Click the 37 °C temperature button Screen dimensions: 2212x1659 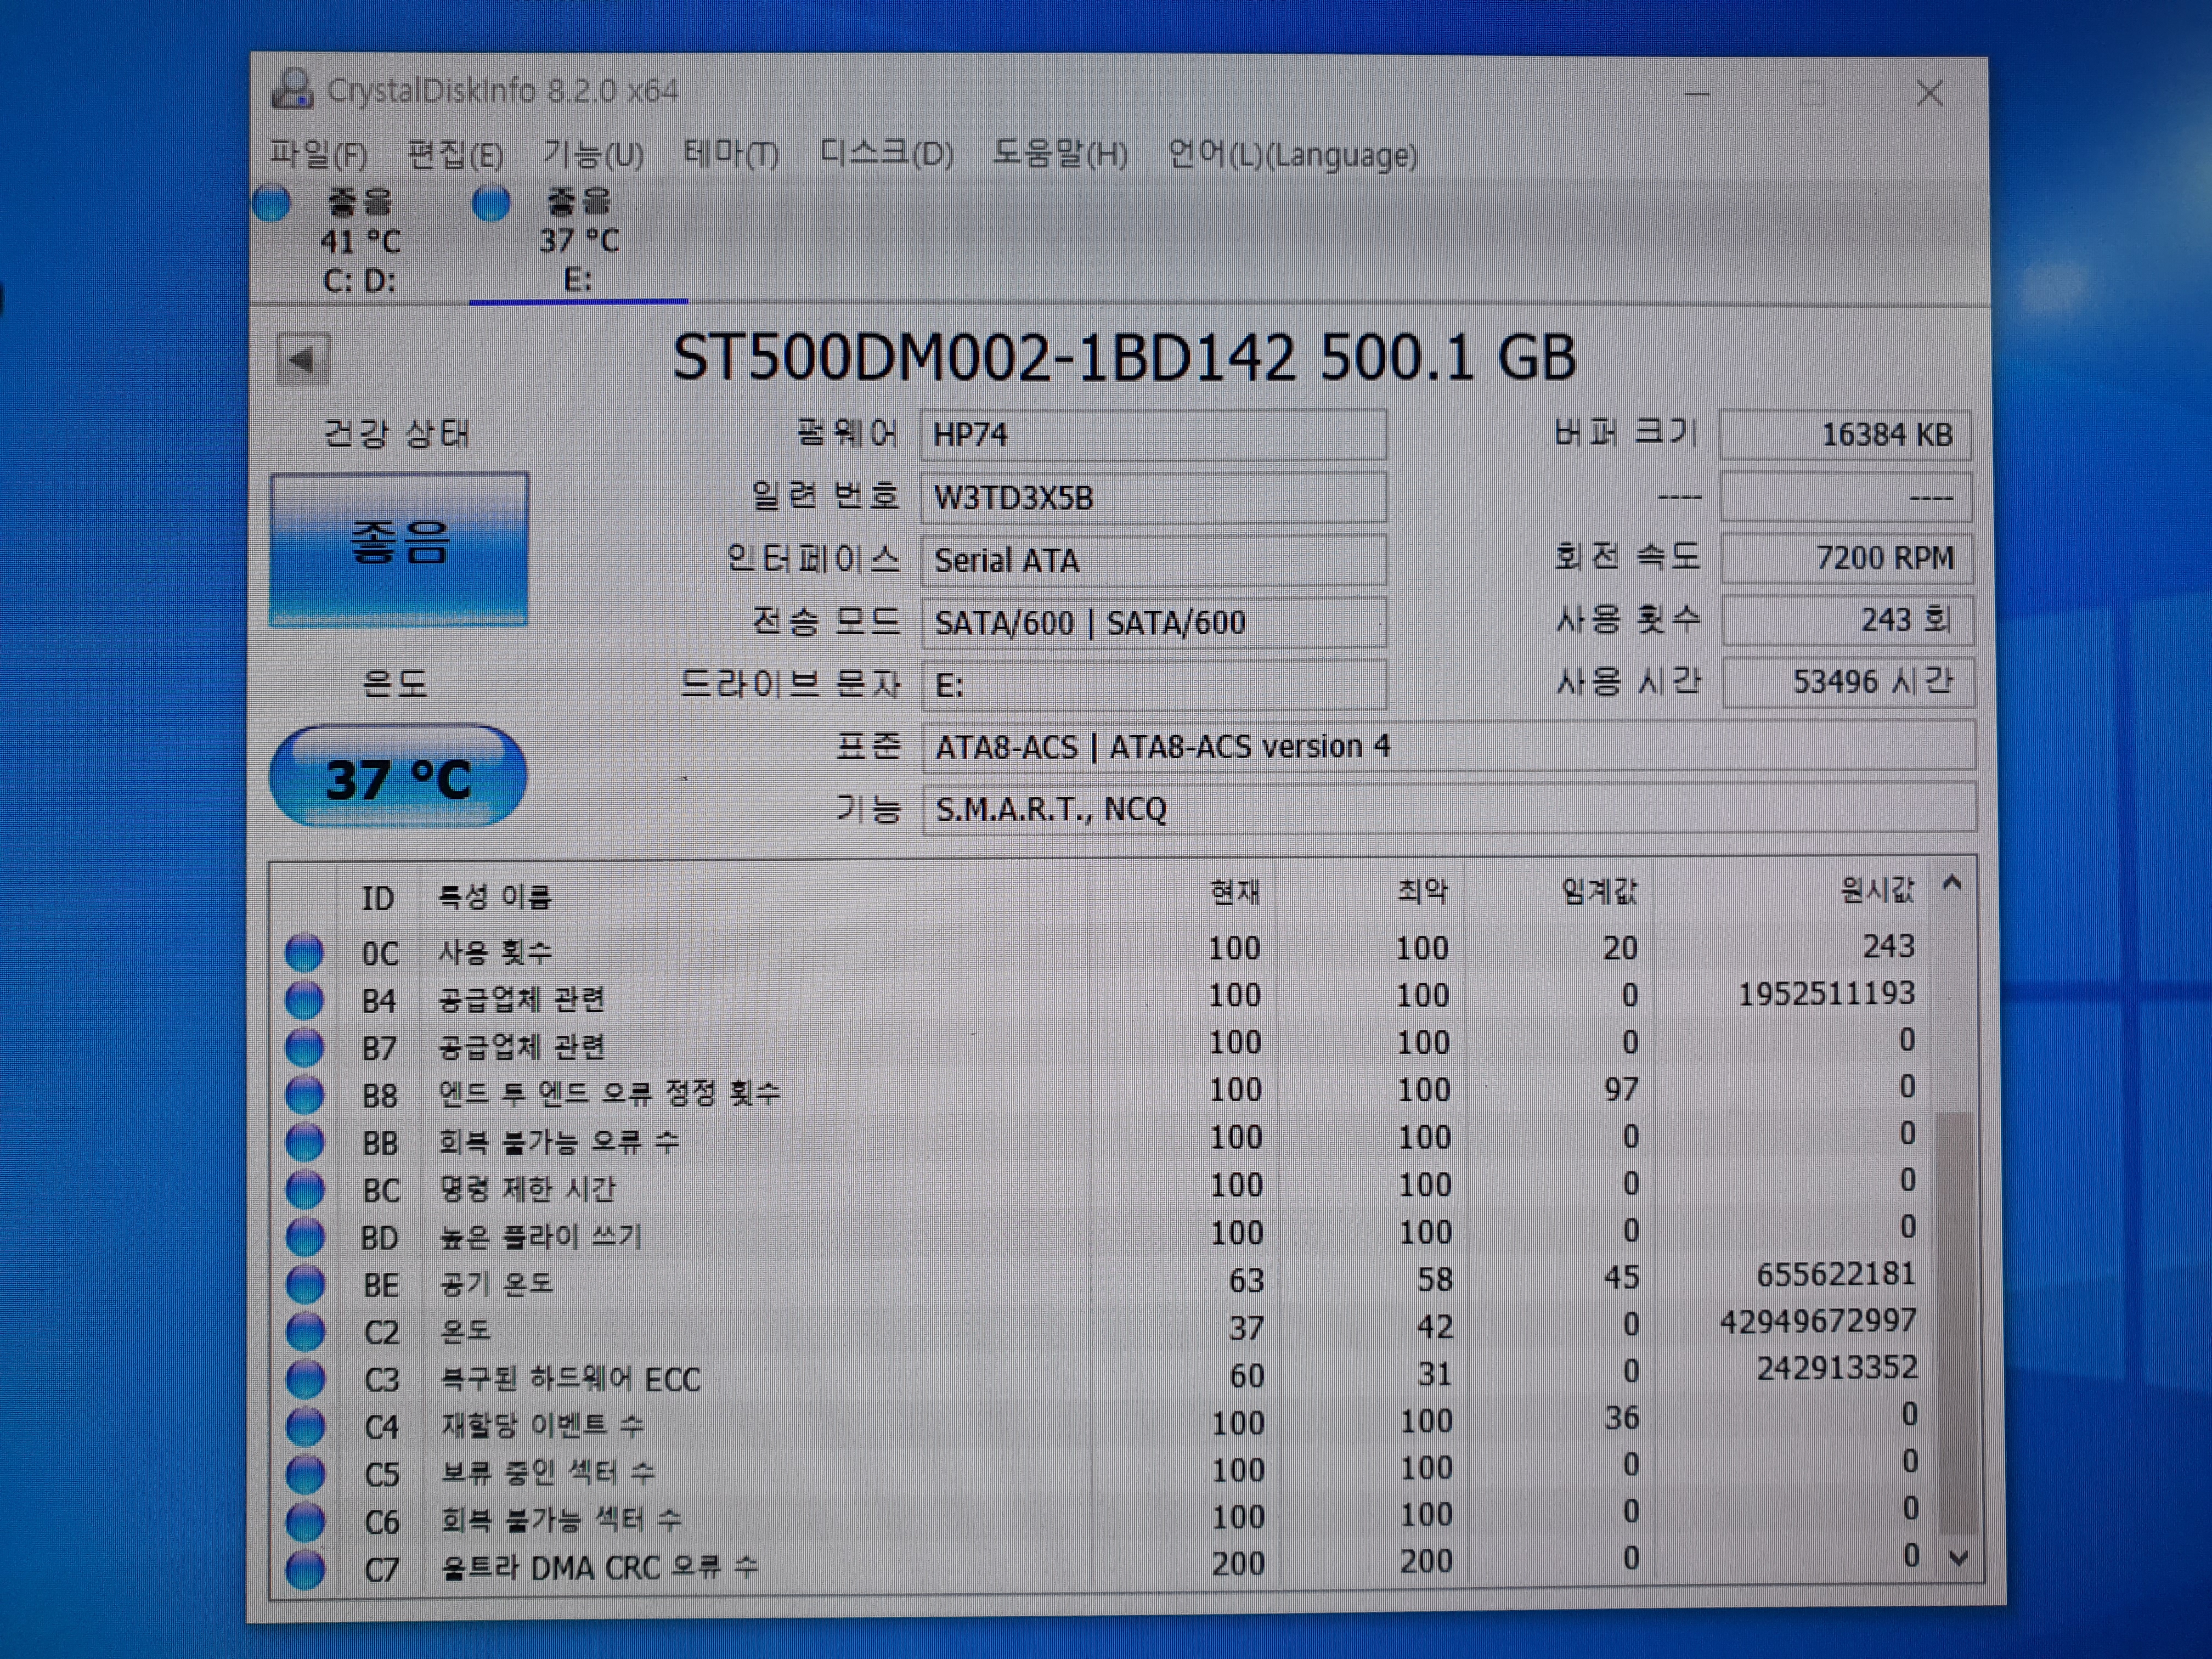pyautogui.click(x=398, y=777)
